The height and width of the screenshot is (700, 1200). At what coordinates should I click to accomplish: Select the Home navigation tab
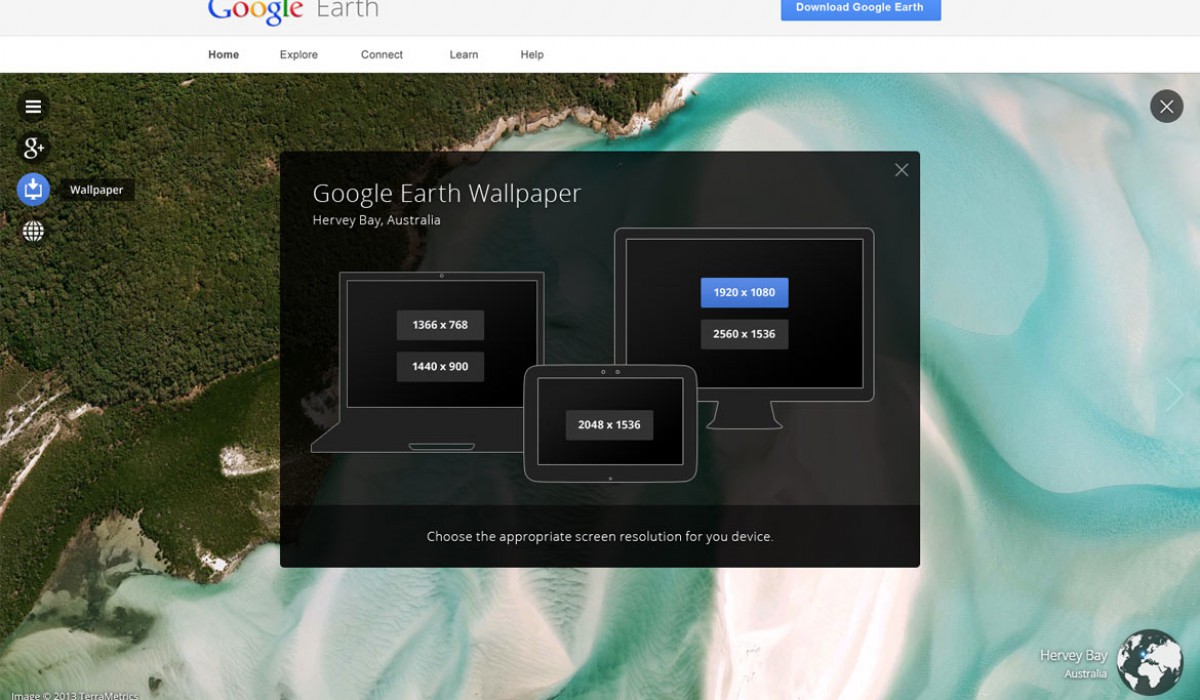pyautogui.click(x=223, y=55)
